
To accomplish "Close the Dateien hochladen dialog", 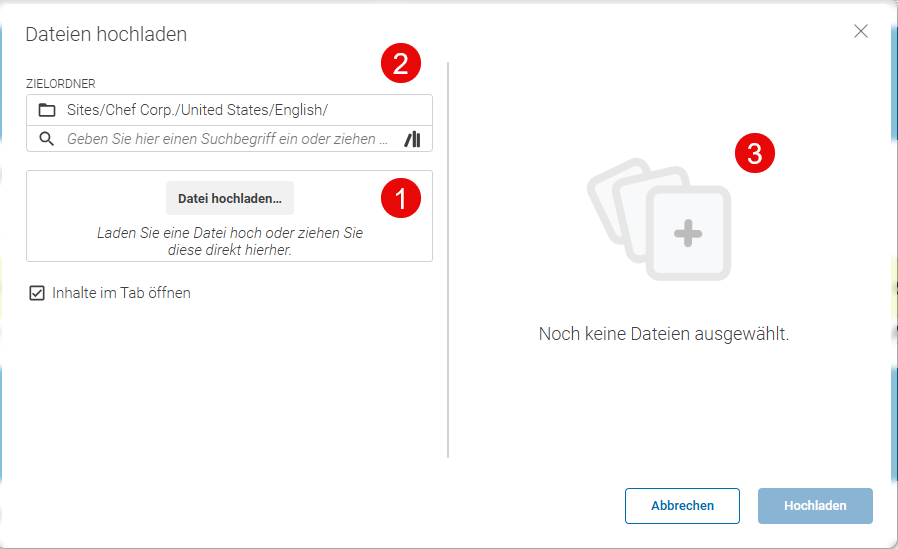I will point(861,31).
